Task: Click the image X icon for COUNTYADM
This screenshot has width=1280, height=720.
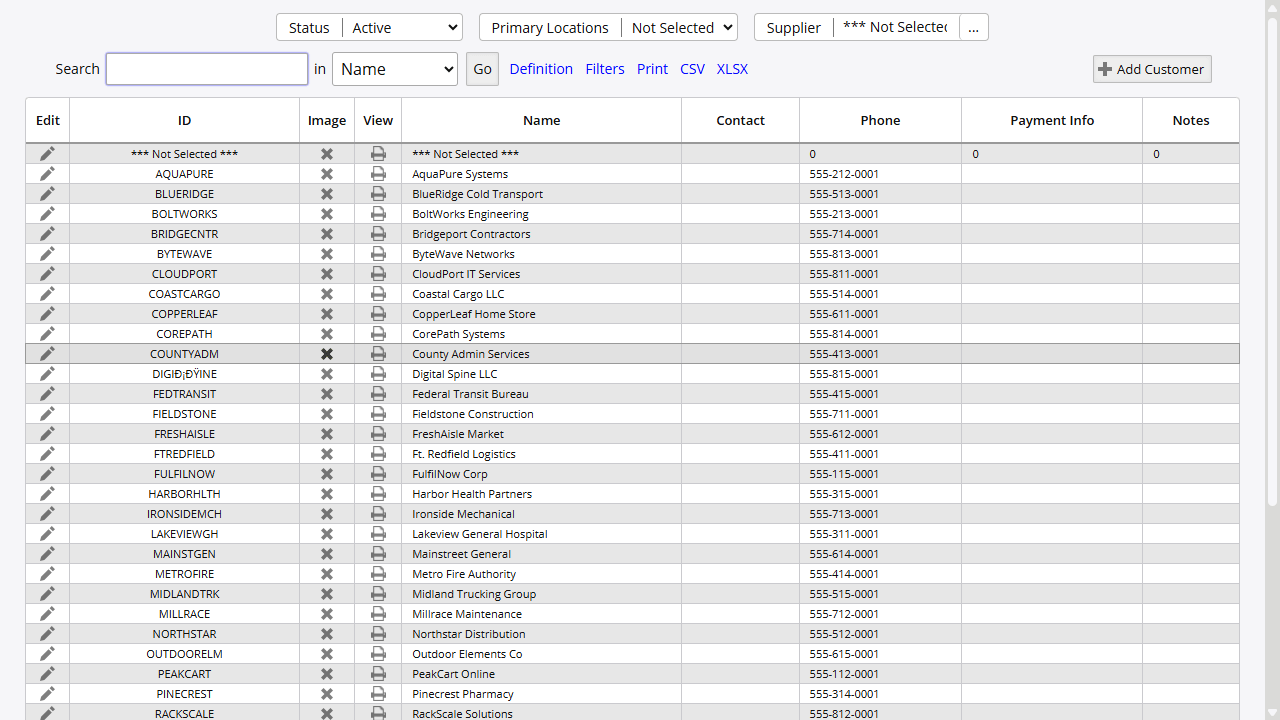Action: [x=326, y=354]
